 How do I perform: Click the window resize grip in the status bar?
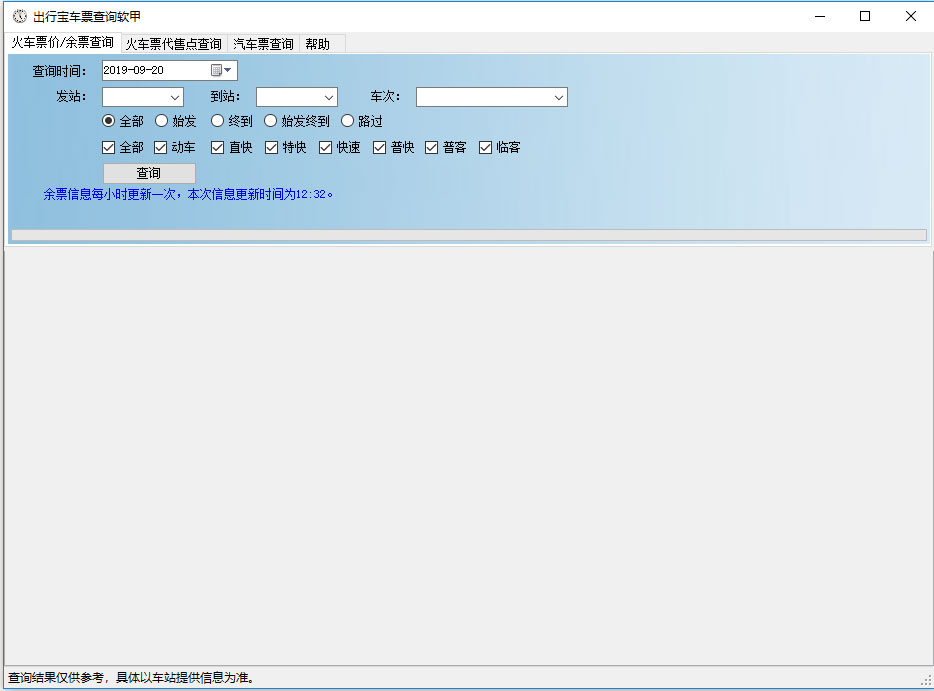pyautogui.click(x=926, y=681)
